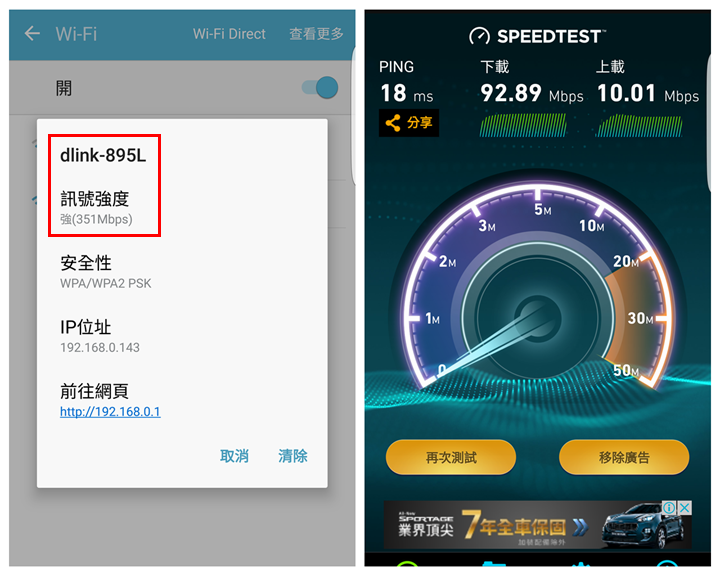
Task: Open the 查看更多 menu
Action: pos(316,34)
